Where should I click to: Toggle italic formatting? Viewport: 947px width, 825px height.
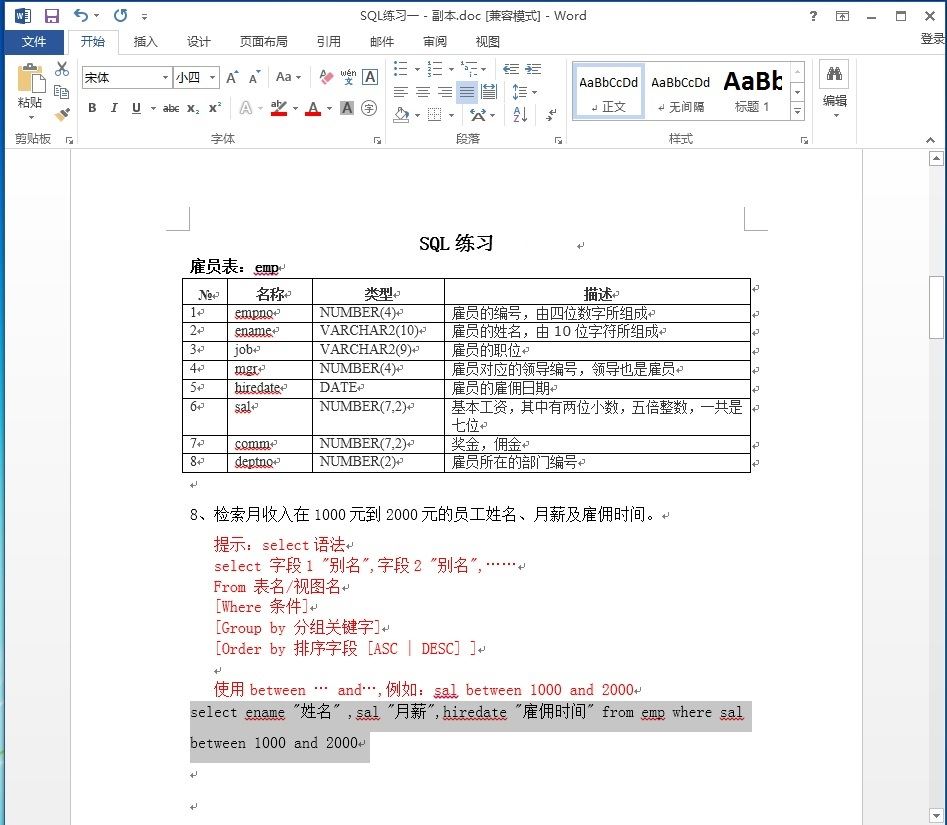(114, 108)
